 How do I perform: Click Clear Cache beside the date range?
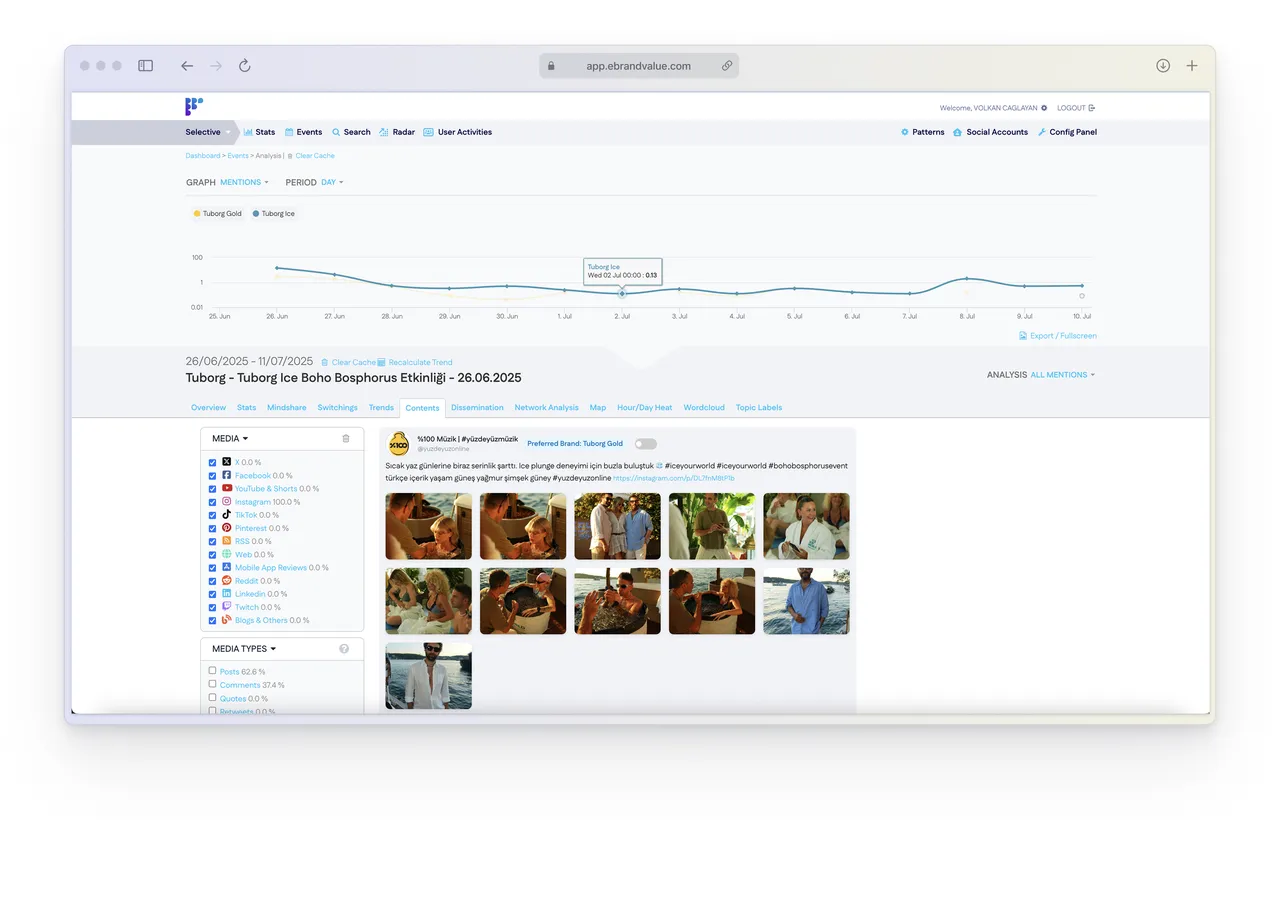point(348,362)
